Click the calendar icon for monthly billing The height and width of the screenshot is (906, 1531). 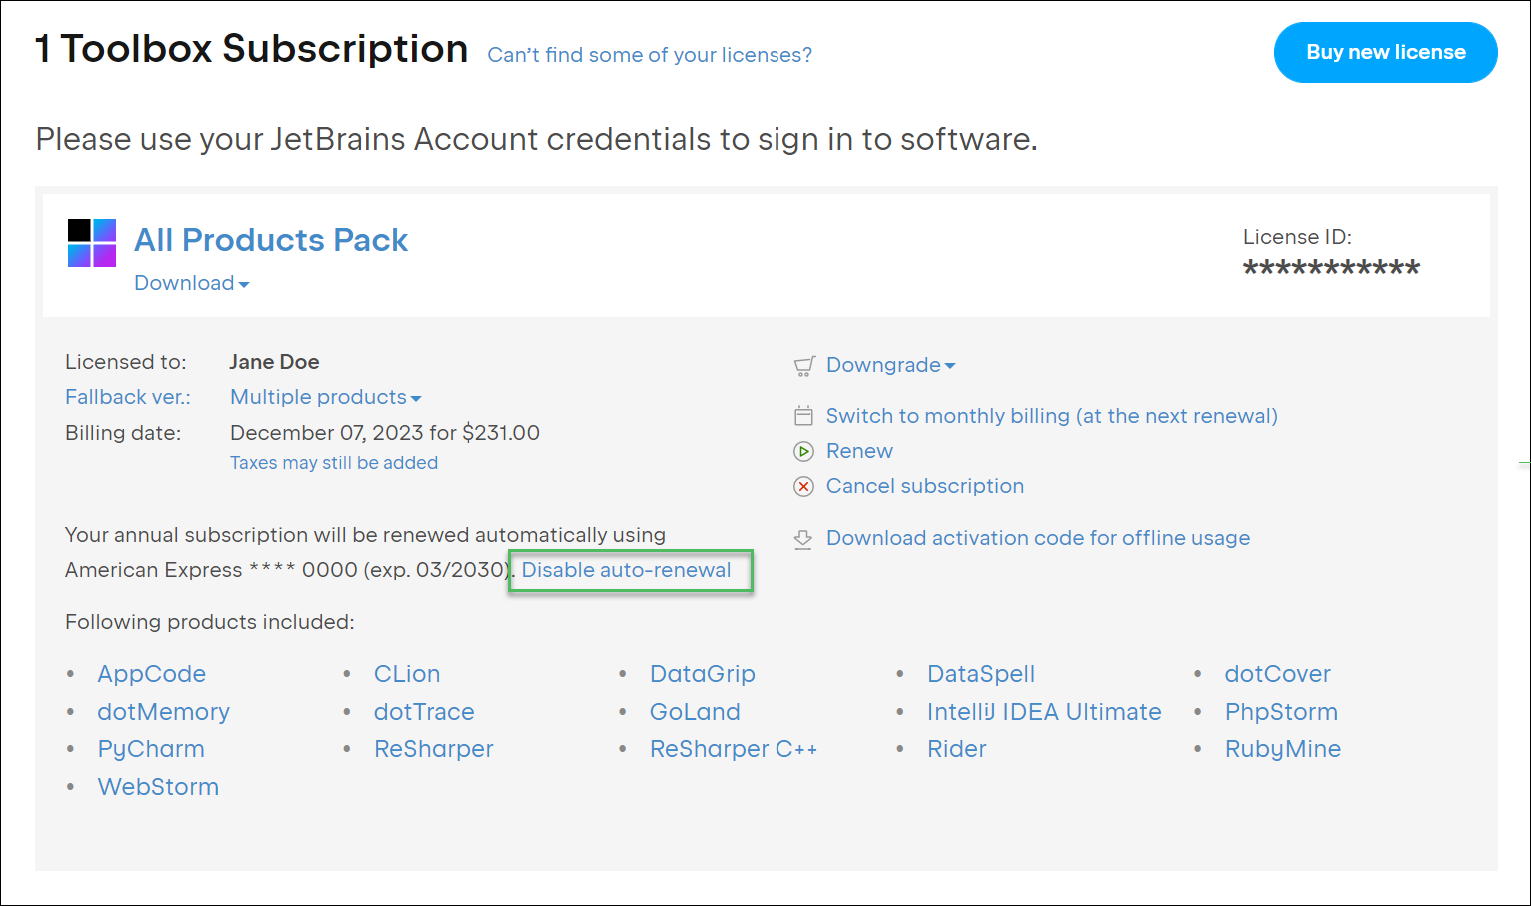pos(803,416)
